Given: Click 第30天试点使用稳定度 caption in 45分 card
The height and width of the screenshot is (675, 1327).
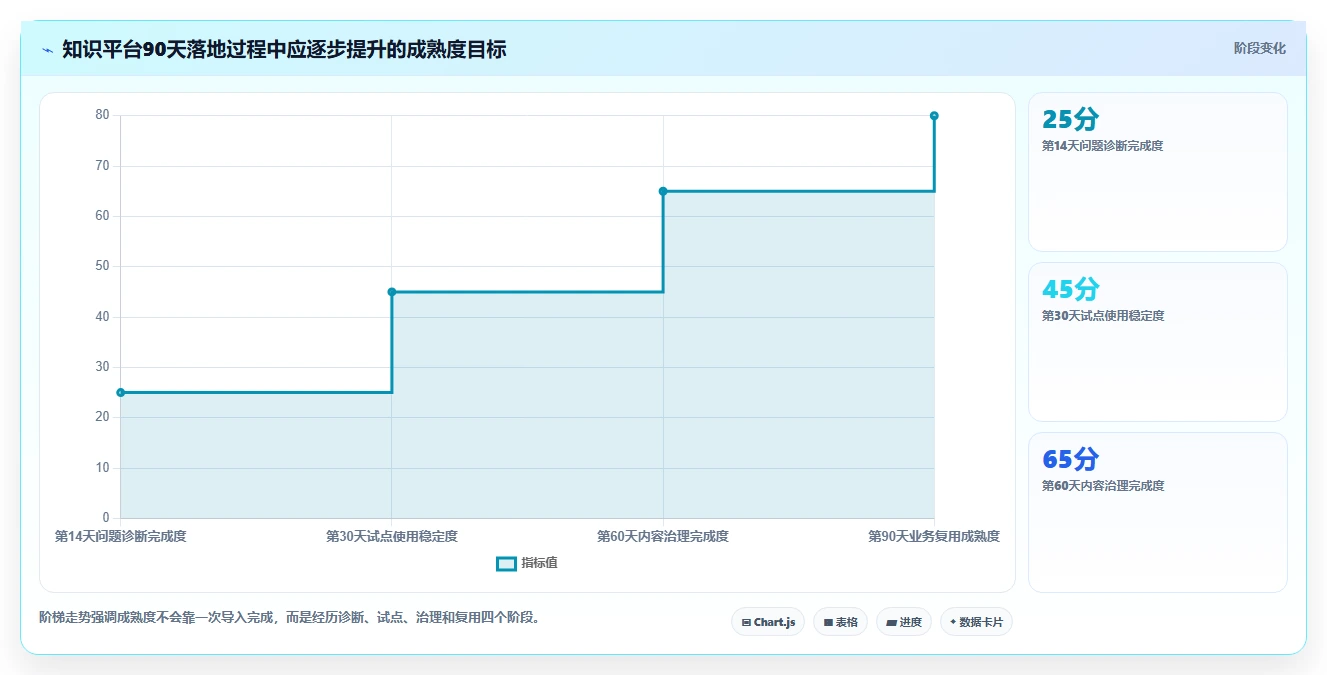Looking at the screenshot, I should (x=1103, y=316).
